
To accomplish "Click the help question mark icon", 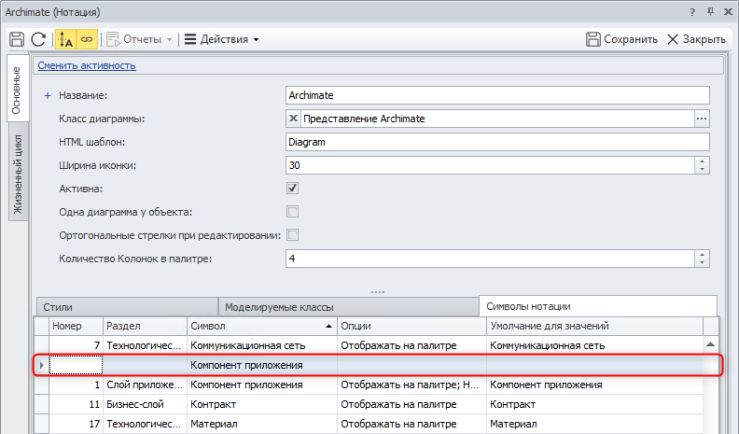I will click(691, 11).
